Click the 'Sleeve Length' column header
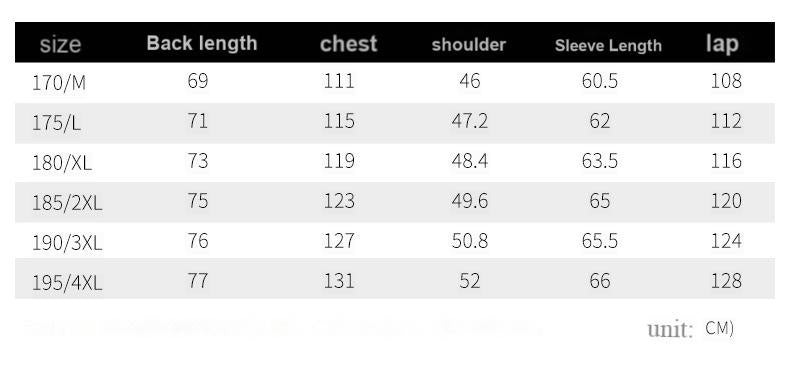This screenshot has height=365, width=790. point(608,45)
